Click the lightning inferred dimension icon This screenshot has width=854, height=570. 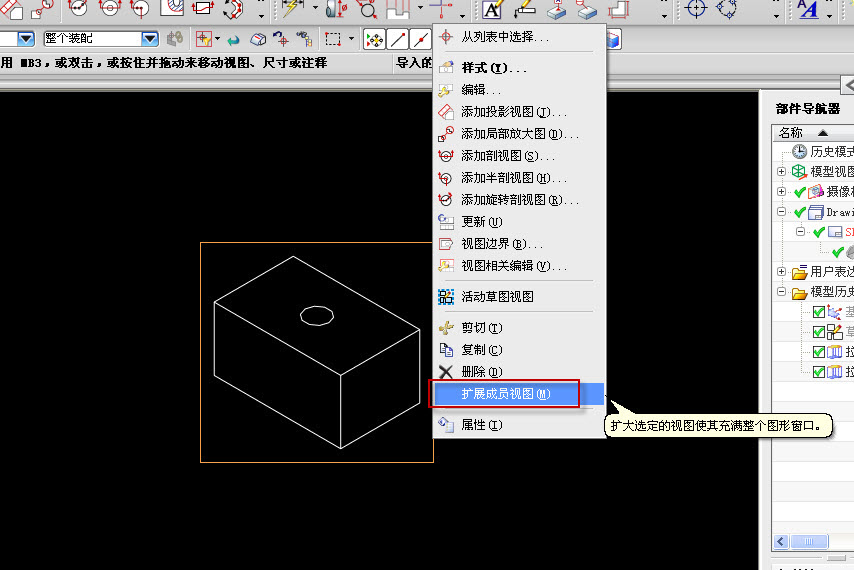292,8
